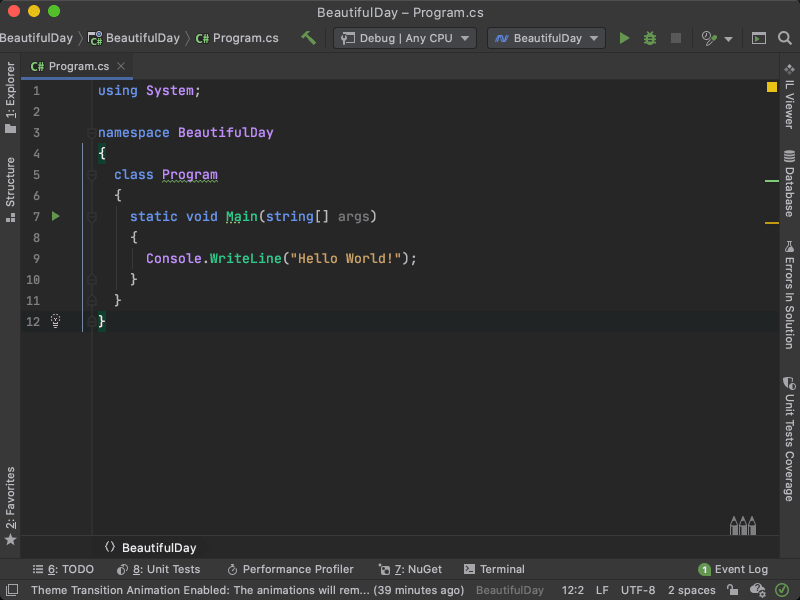
Task: Open the TODO tool window
Action: tap(63, 569)
